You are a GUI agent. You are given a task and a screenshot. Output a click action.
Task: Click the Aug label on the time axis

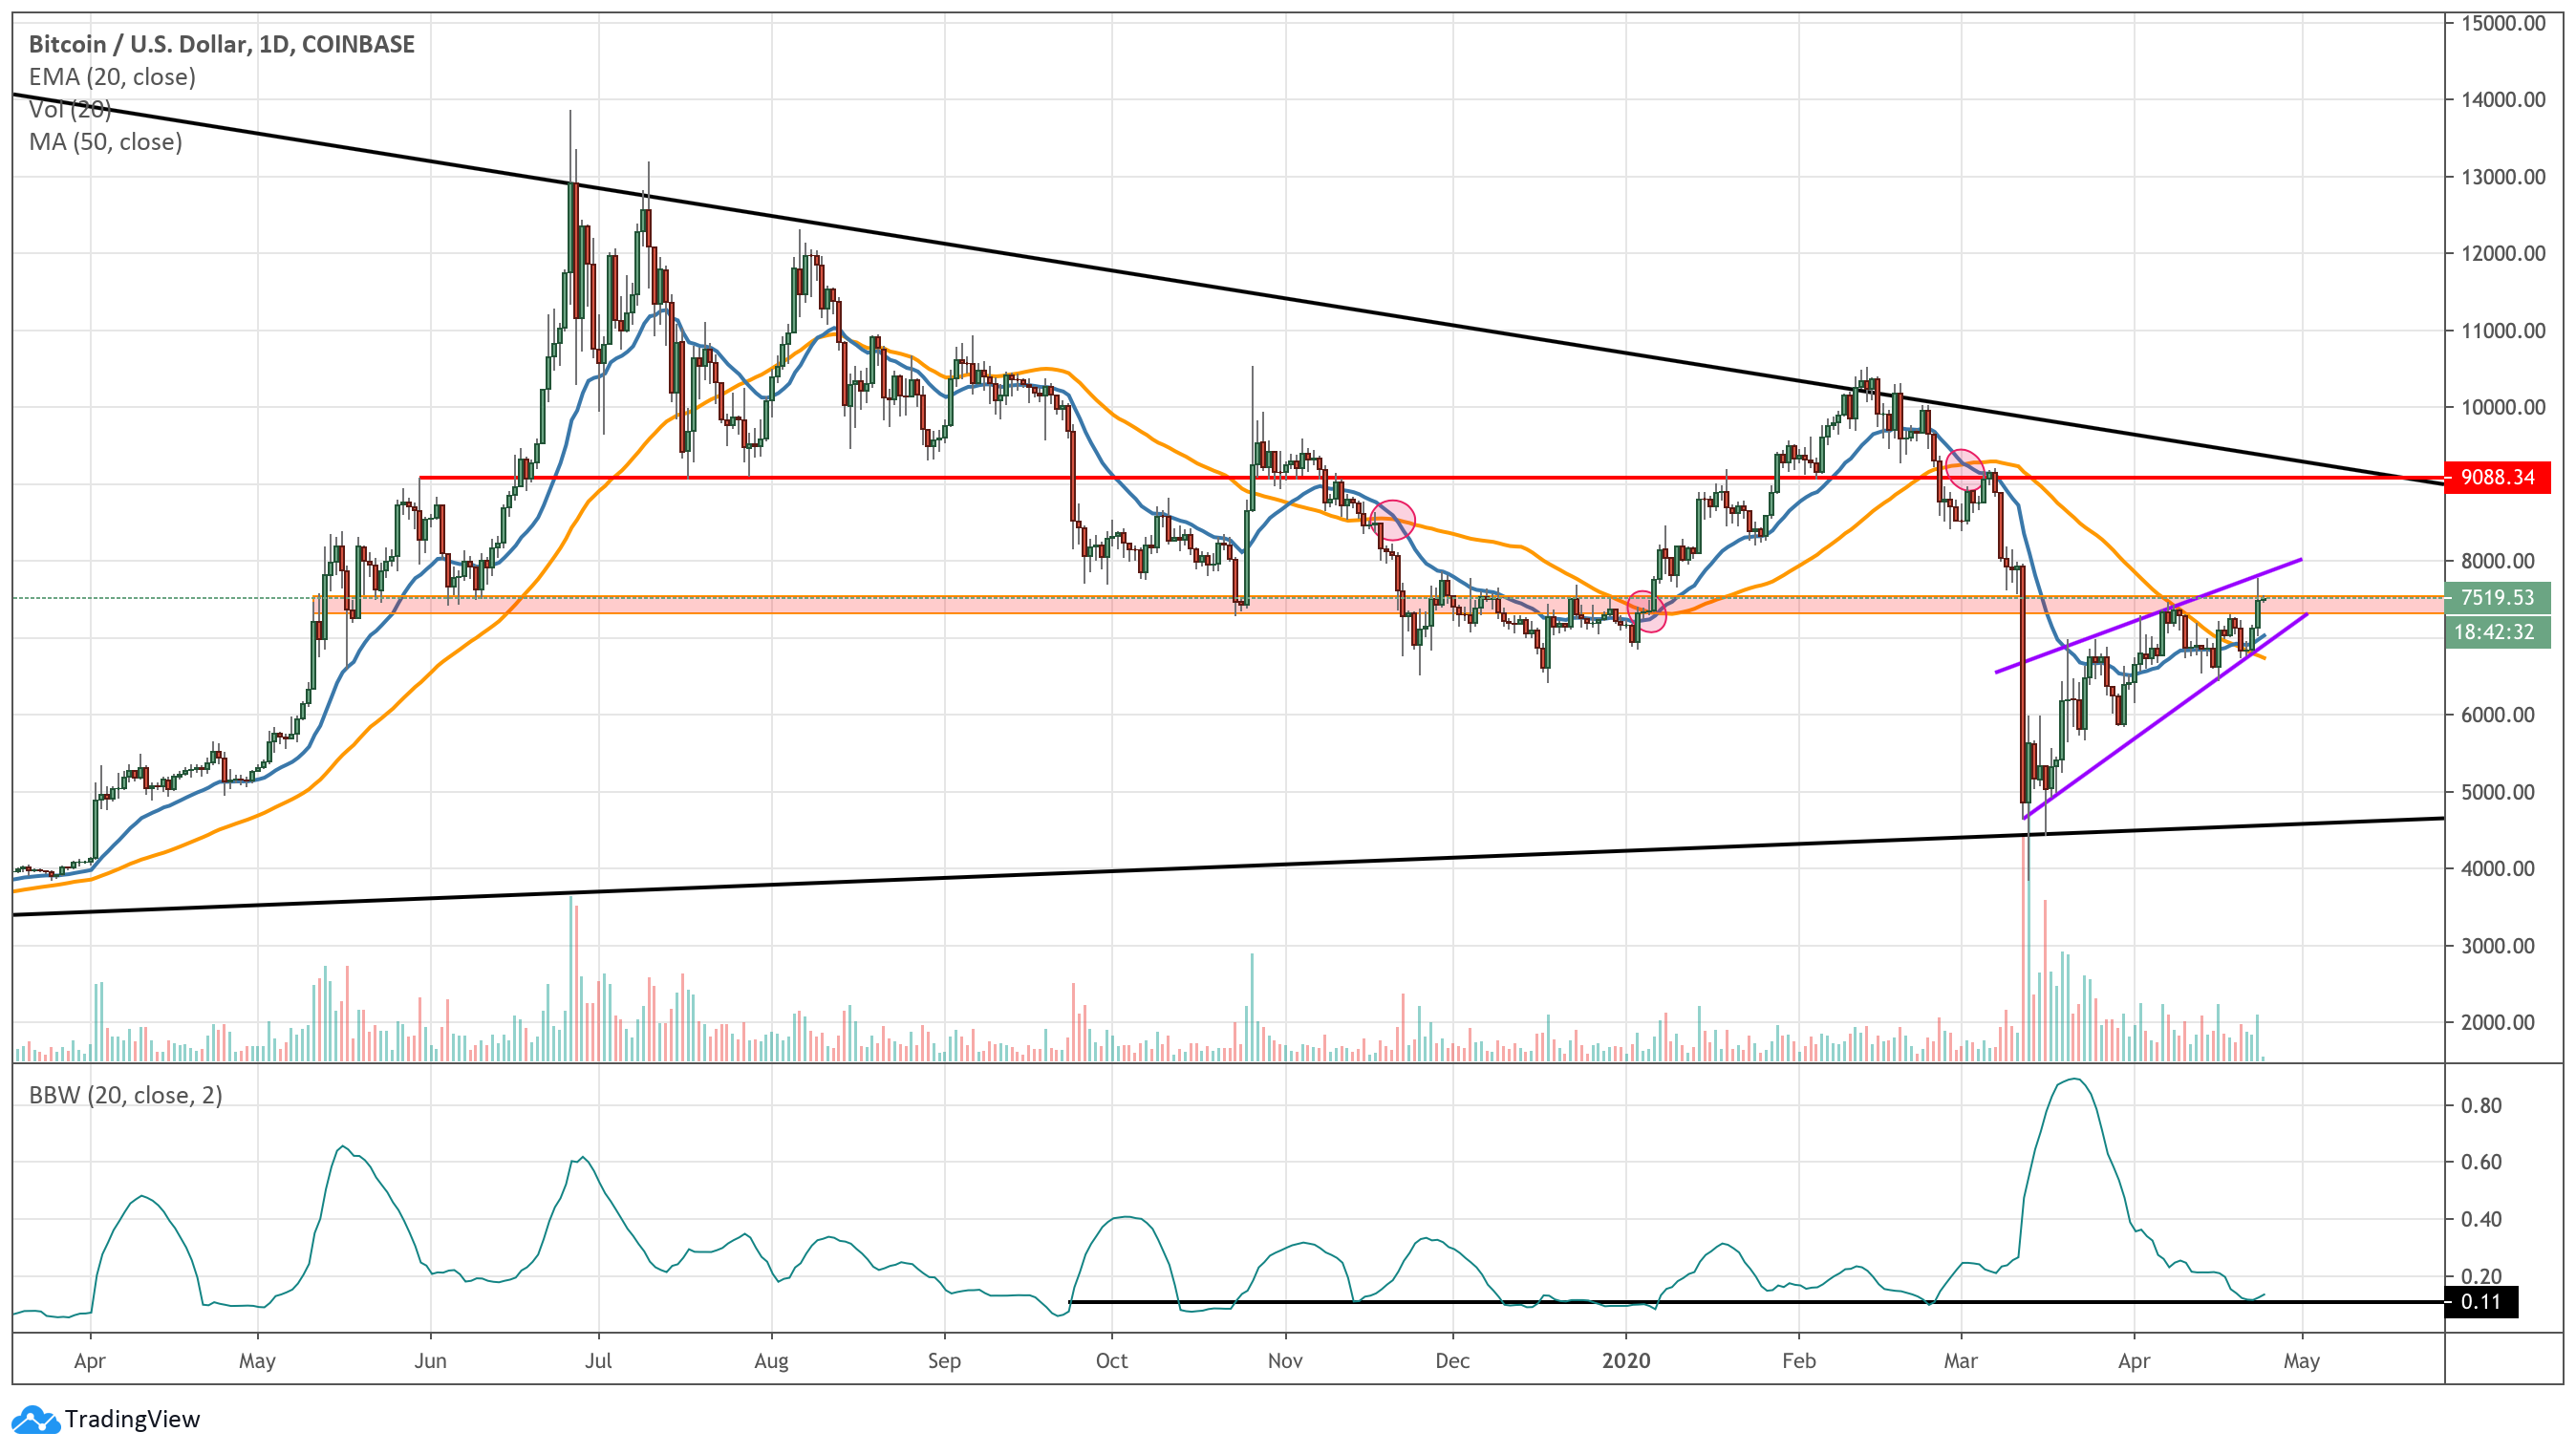(771, 1361)
